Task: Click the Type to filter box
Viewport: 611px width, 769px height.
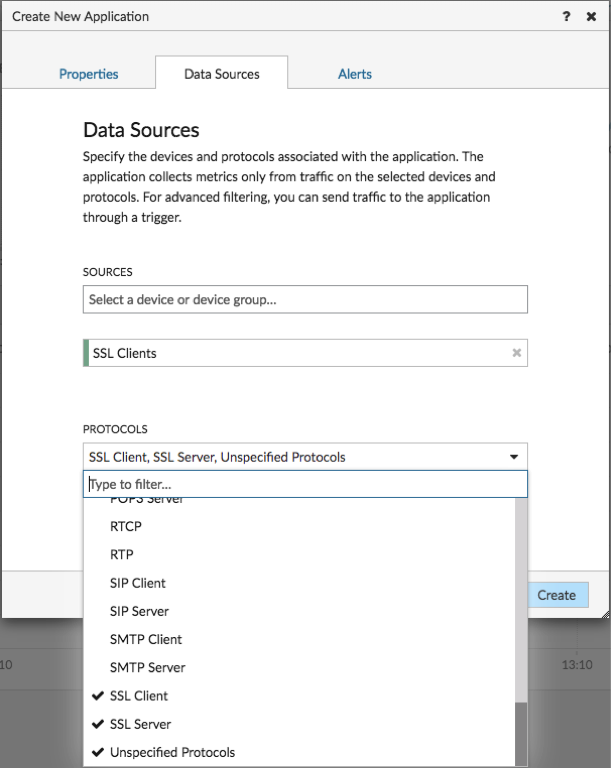Action: (x=305, y=484)
